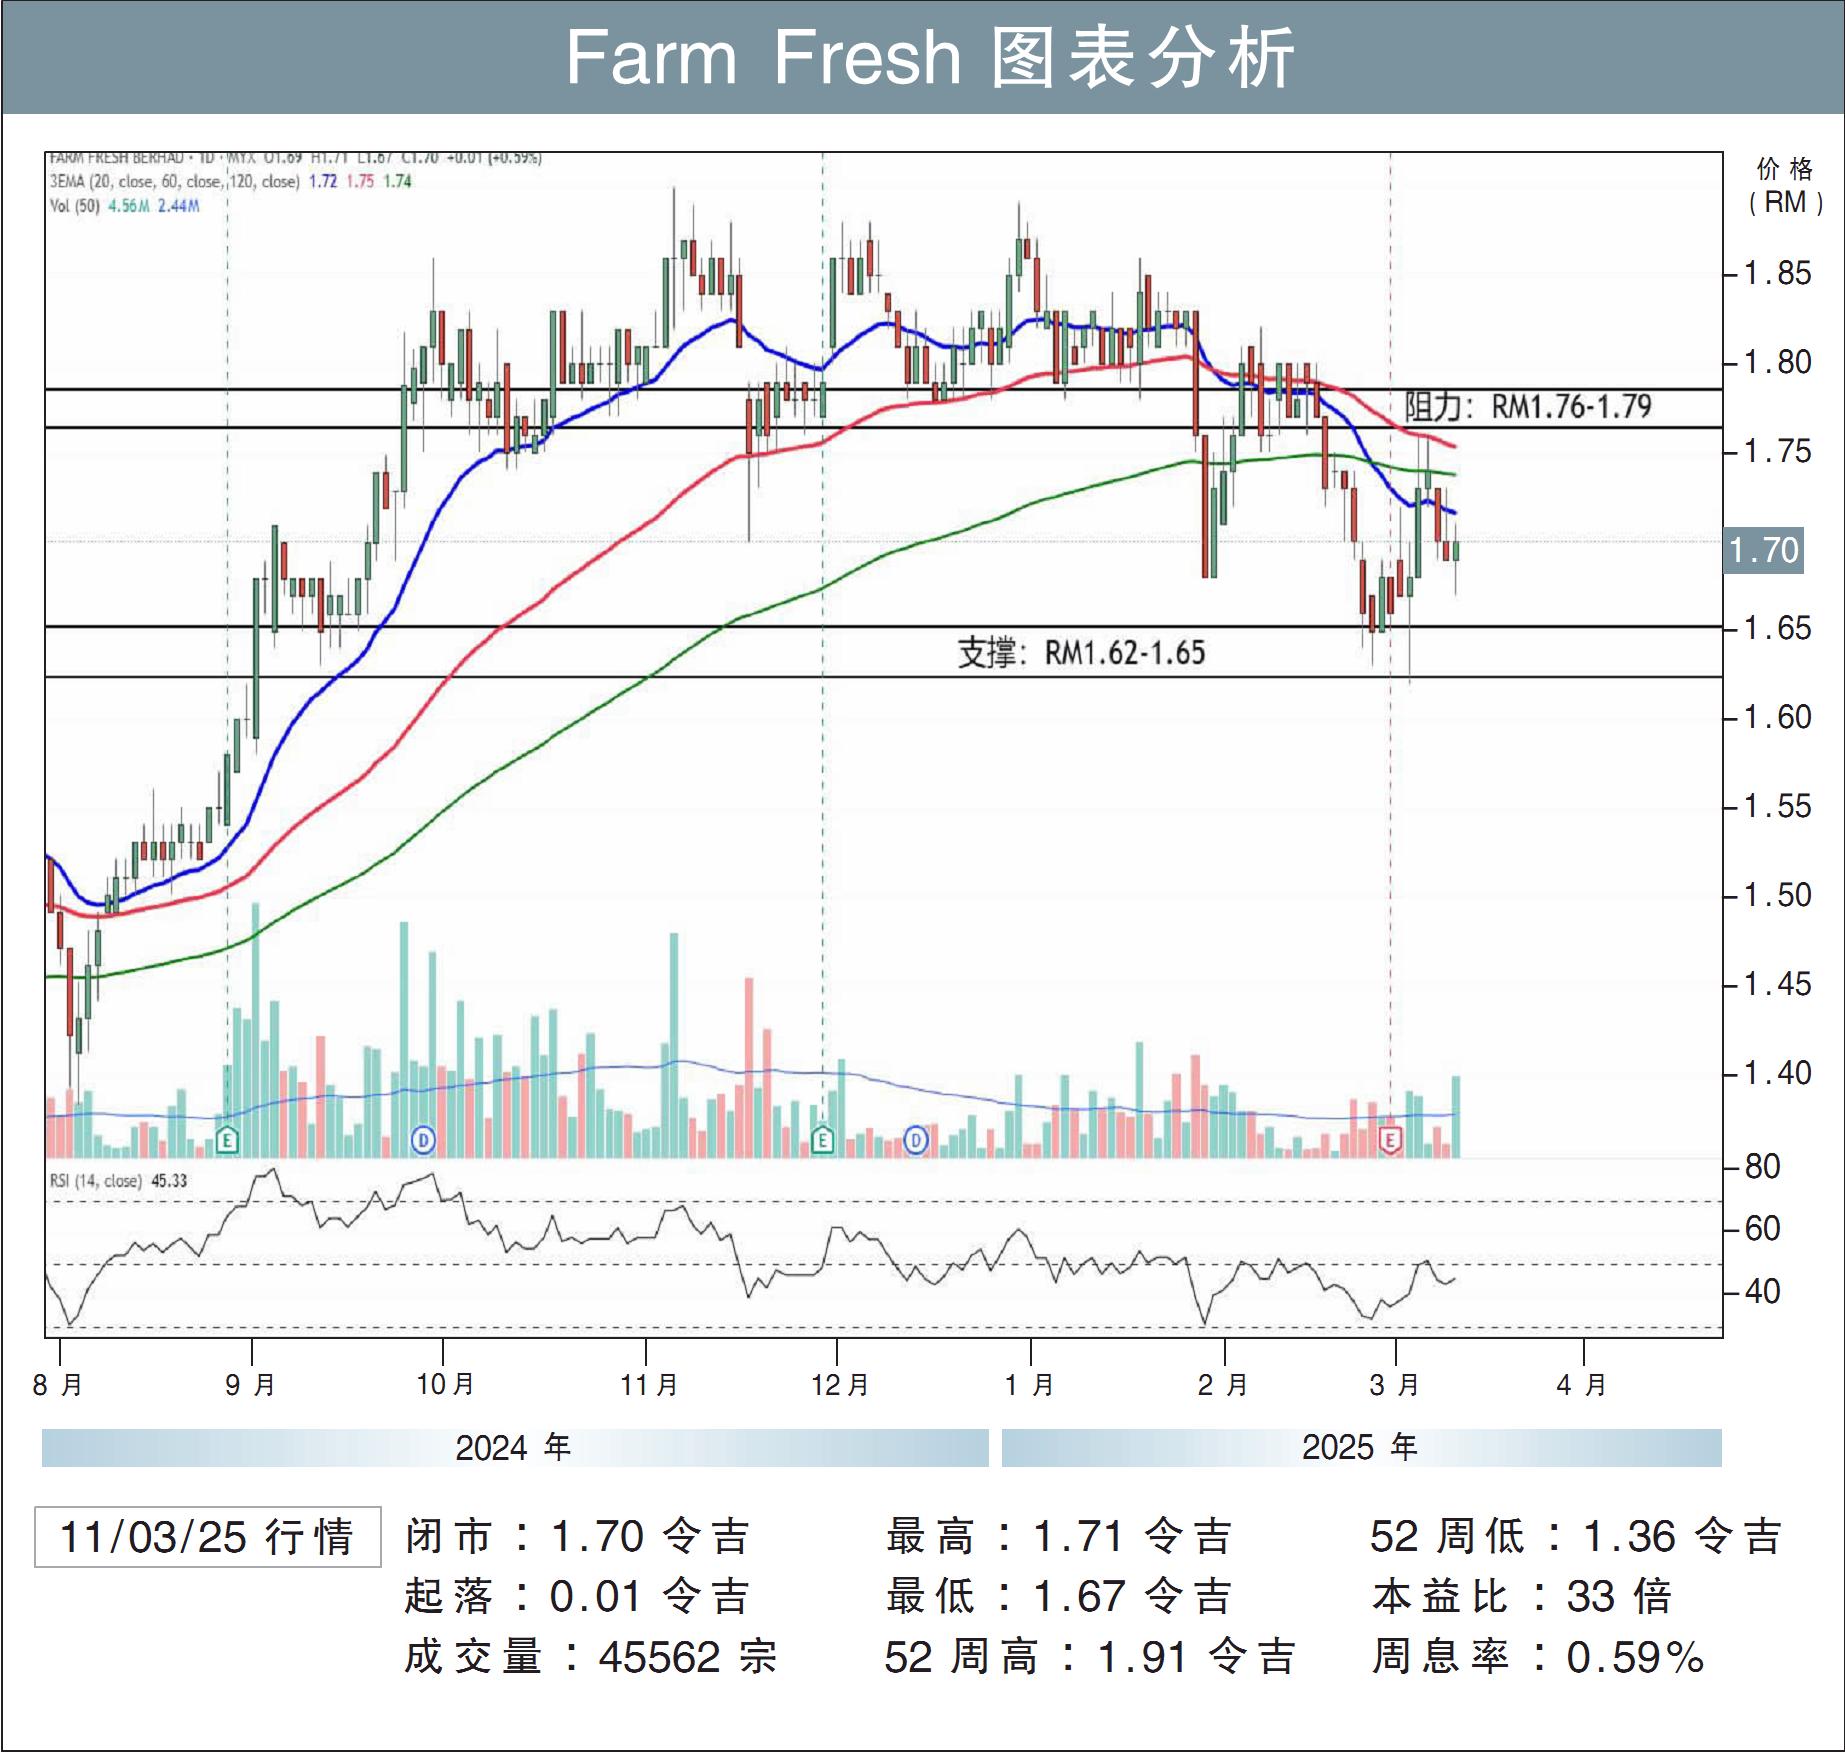Click the 10月 time axis label
This screenshot has height=1752, width=1845.
click(x=445, y=1385)
